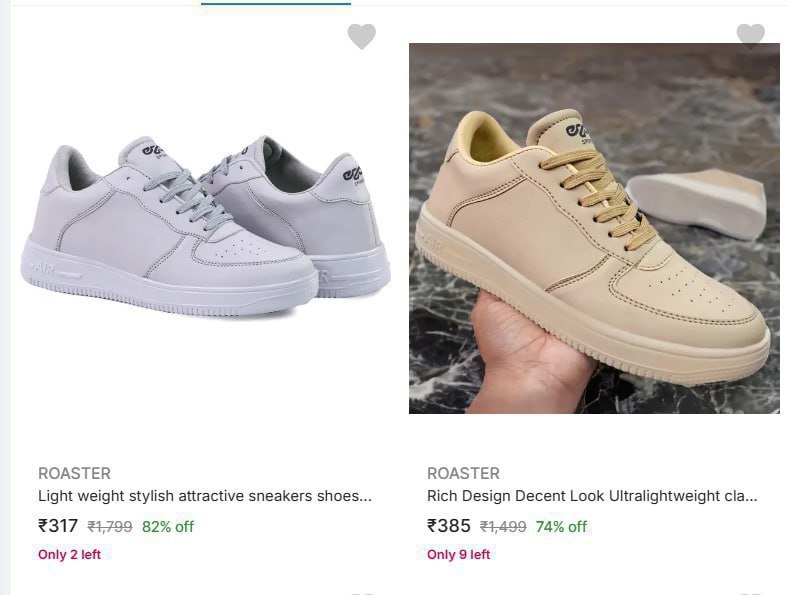The height and width of the screenshot is (595, 789).
Task: Tap the heart on the beige sneaker
Action: tap(750, 36)
